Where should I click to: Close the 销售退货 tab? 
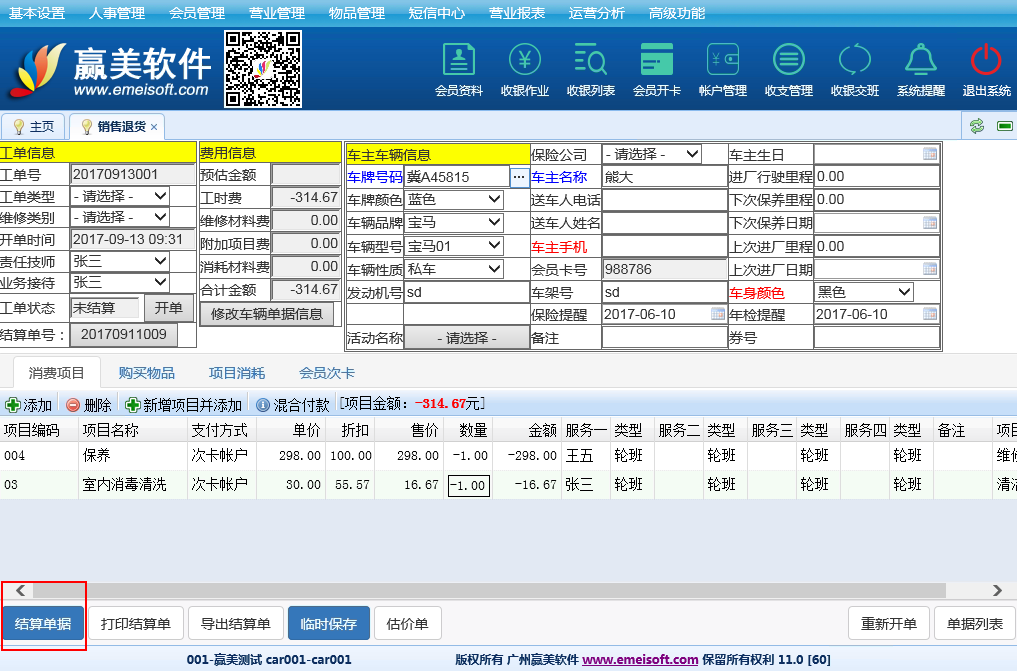pos(154,127)
